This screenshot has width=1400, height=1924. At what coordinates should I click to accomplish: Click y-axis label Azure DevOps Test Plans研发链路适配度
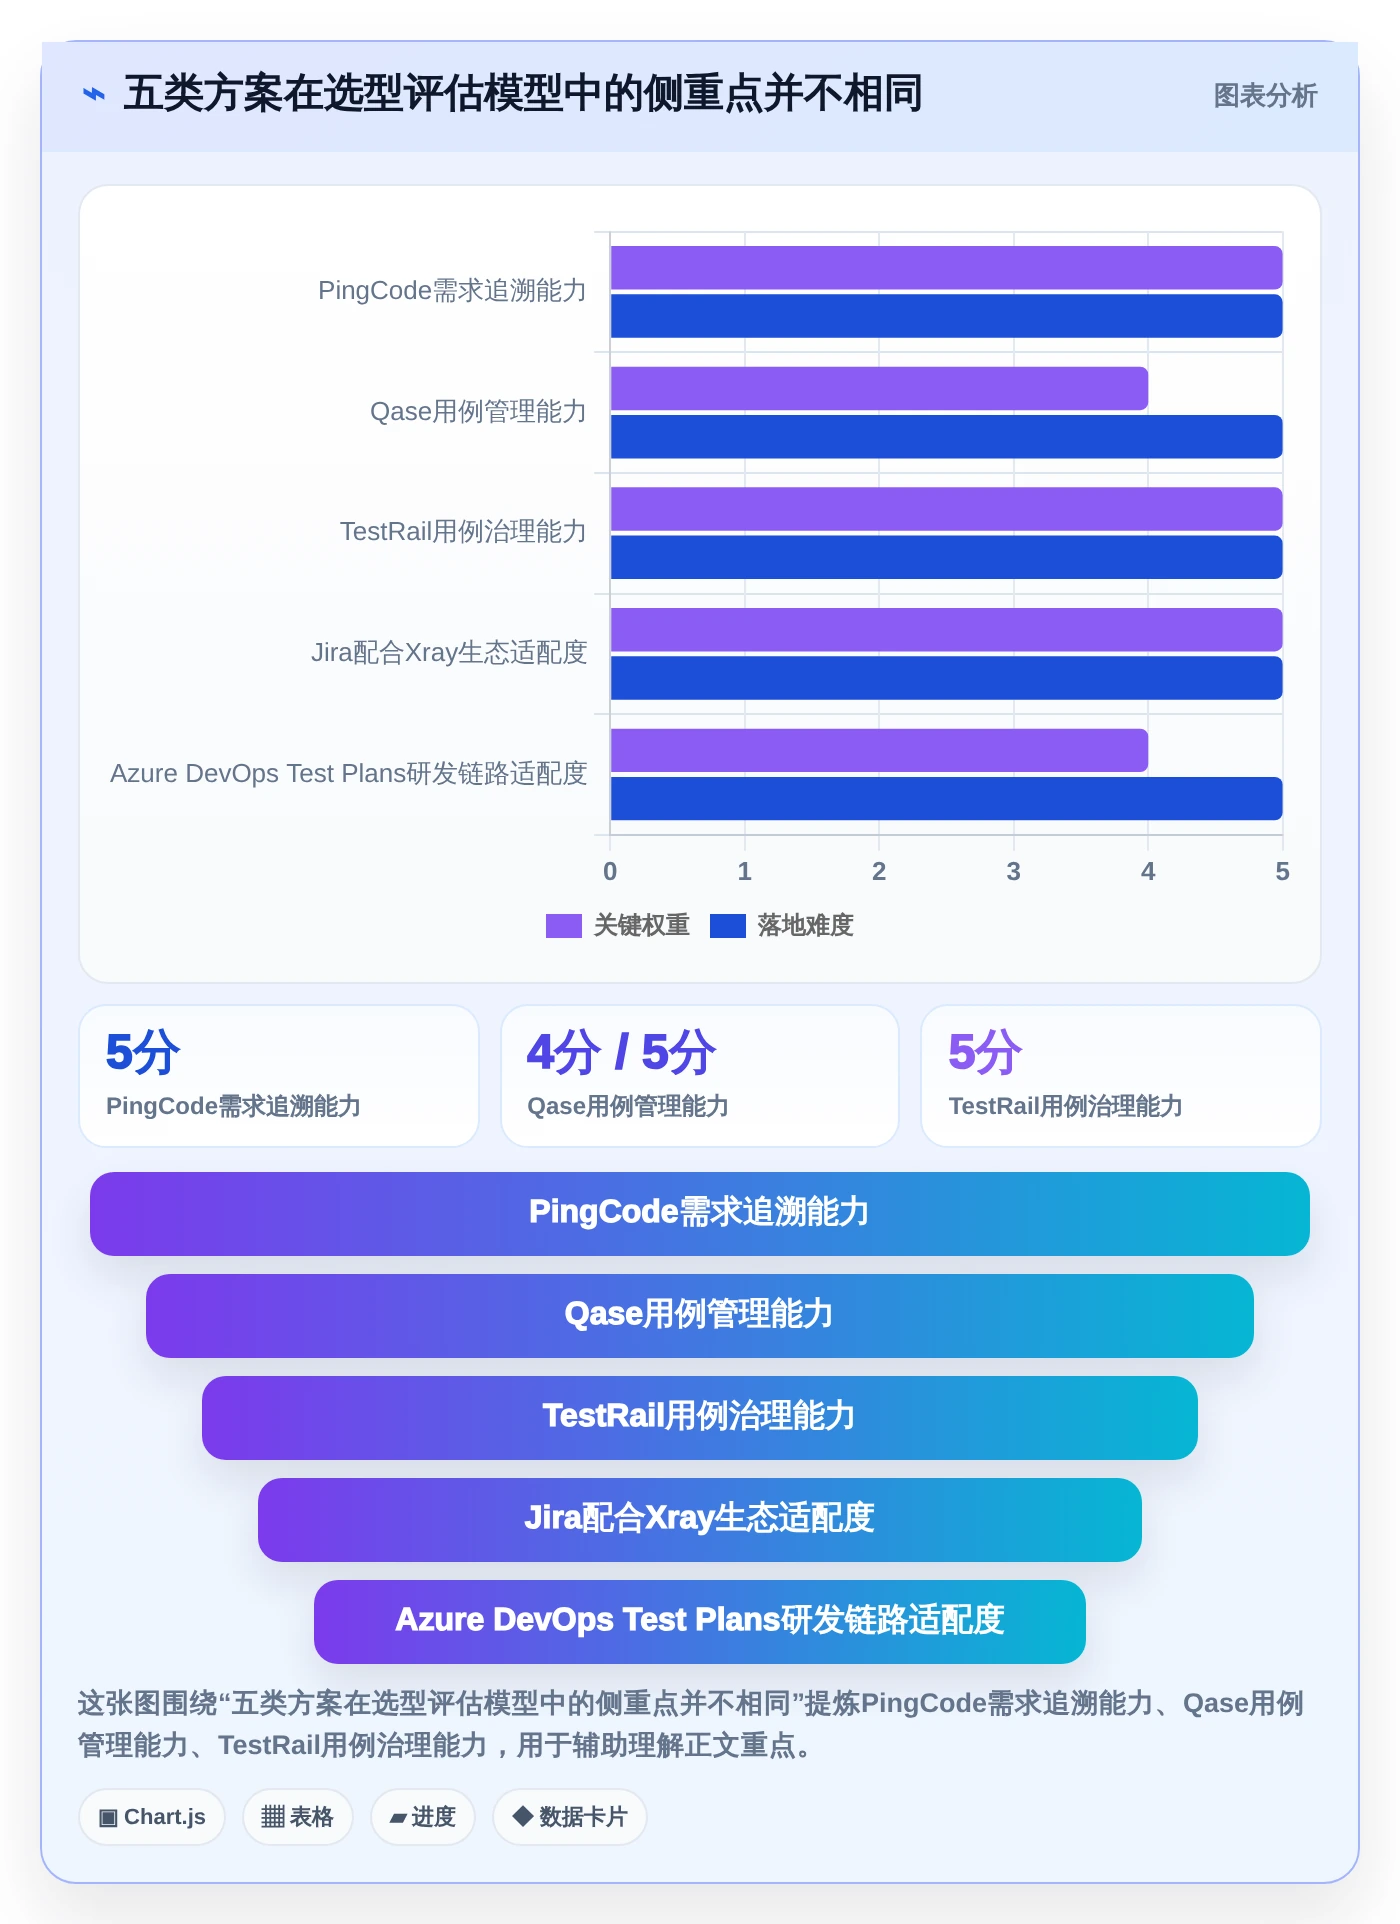point(348,774)
